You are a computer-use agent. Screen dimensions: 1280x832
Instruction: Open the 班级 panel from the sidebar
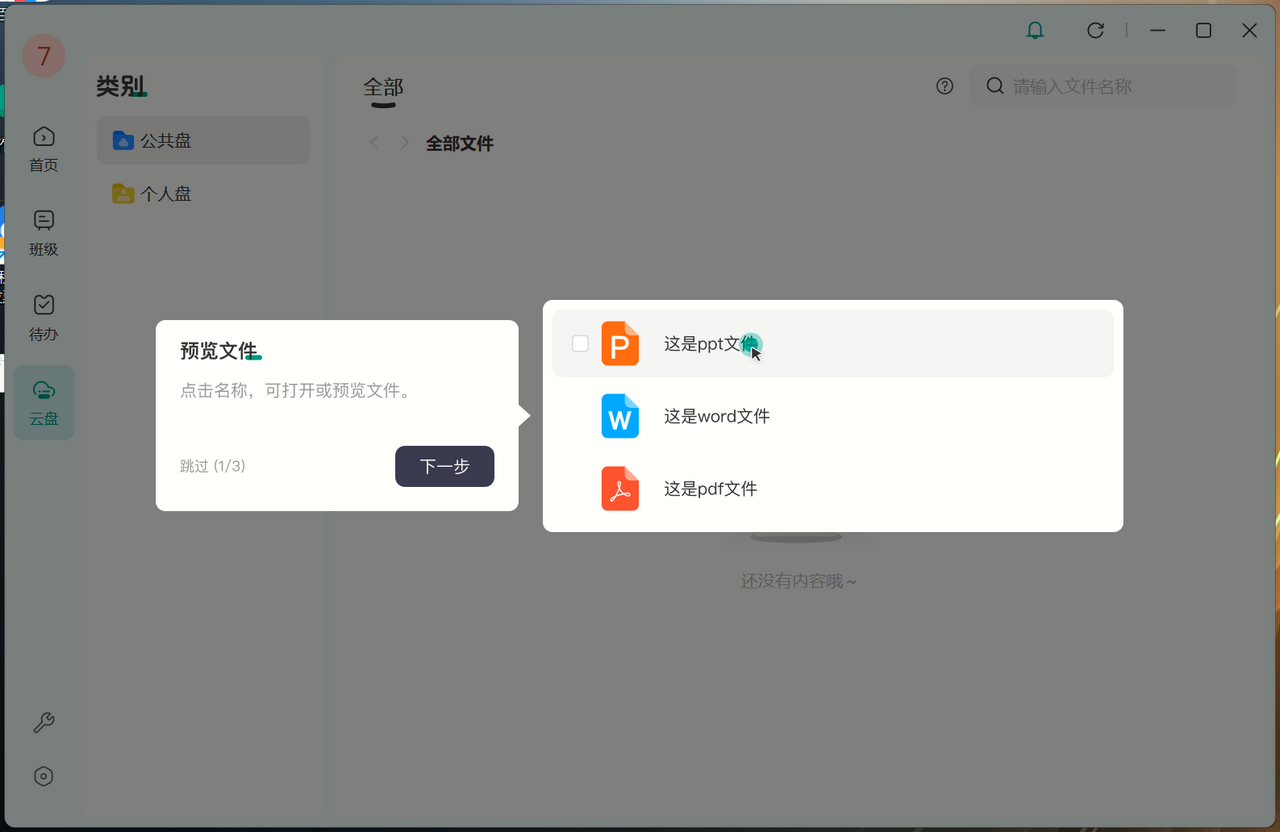43,232
